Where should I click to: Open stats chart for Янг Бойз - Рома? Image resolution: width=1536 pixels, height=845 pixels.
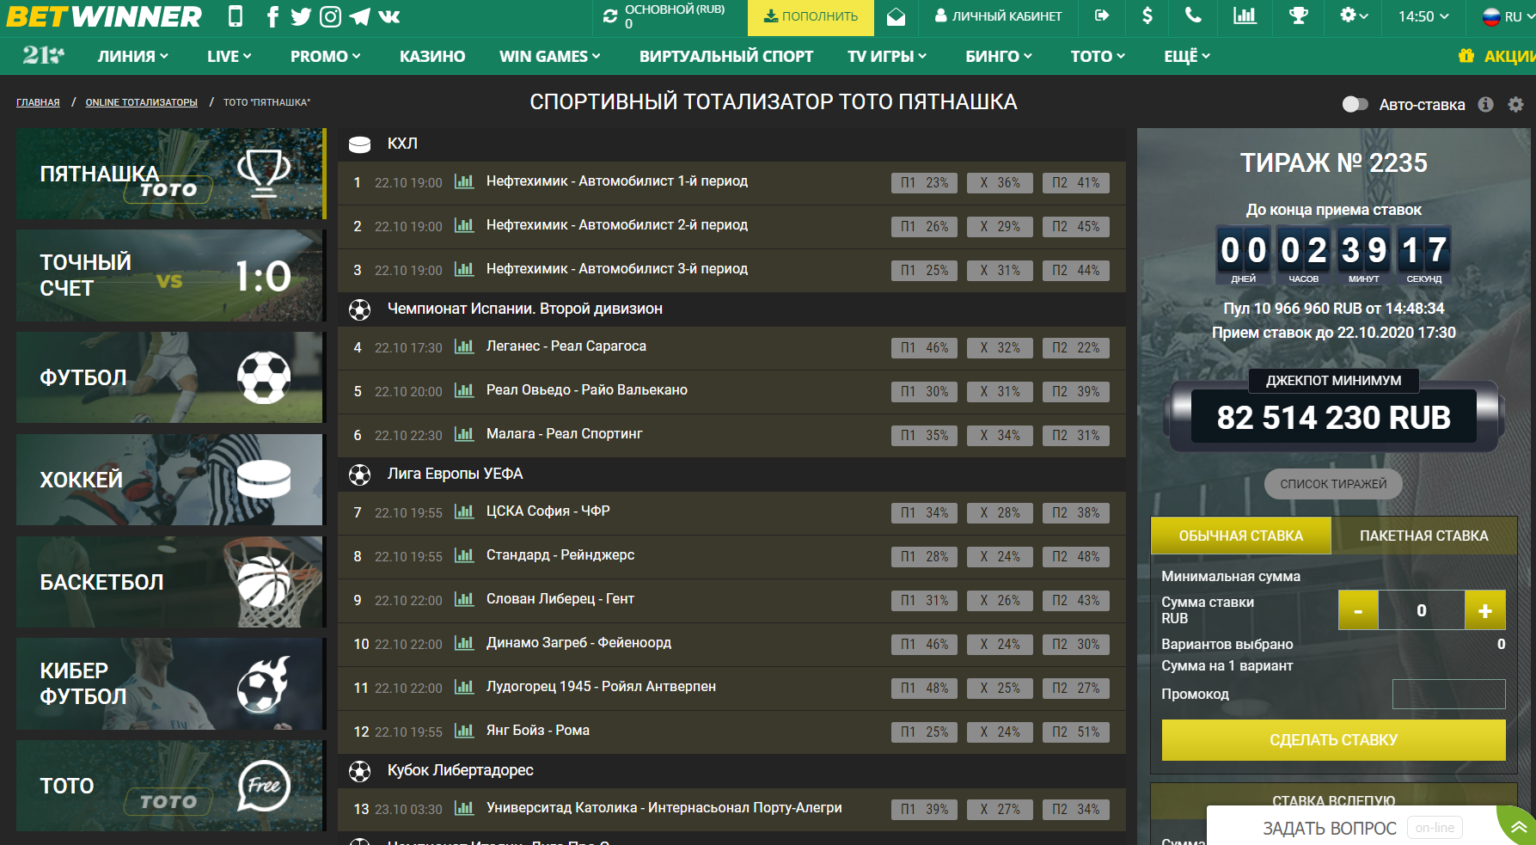464,731
